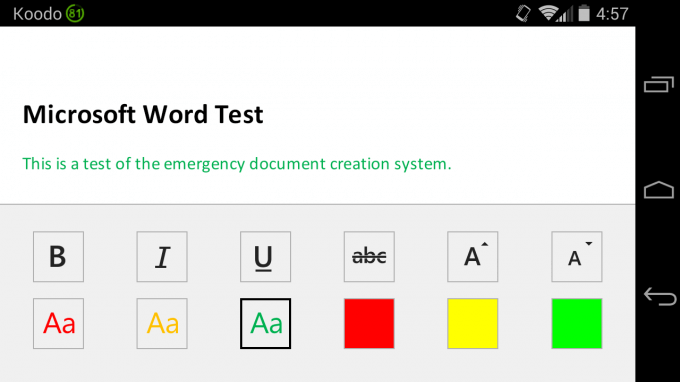Toggle Underline formatting button
The width and height of the screenshot is (680, 382).
(x=265, y=257)
